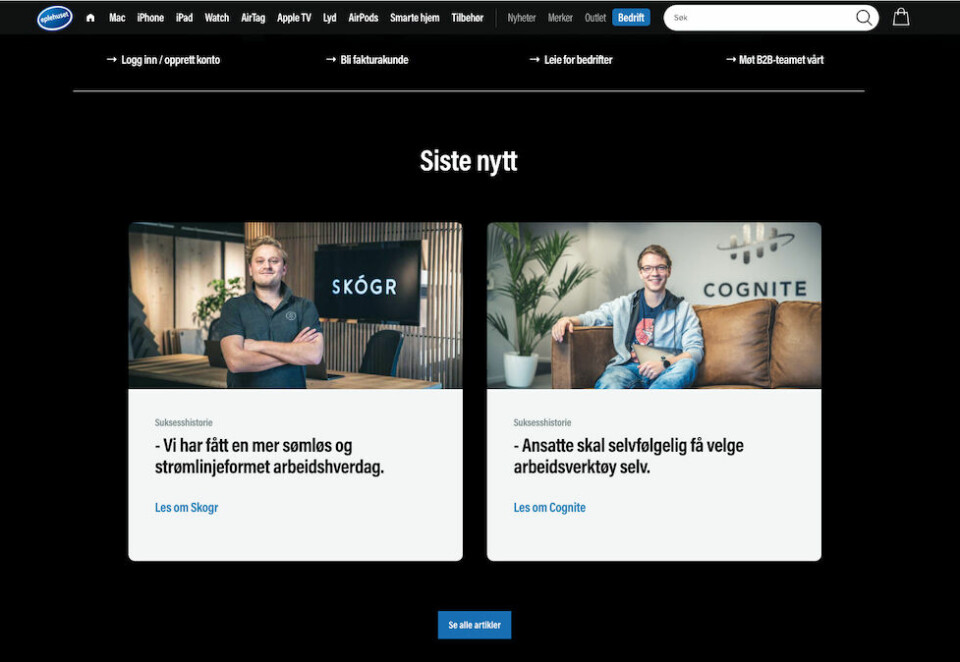Screen dimensions: 960x662
Task: Go to the home page icon
Action: coord(91,18)
